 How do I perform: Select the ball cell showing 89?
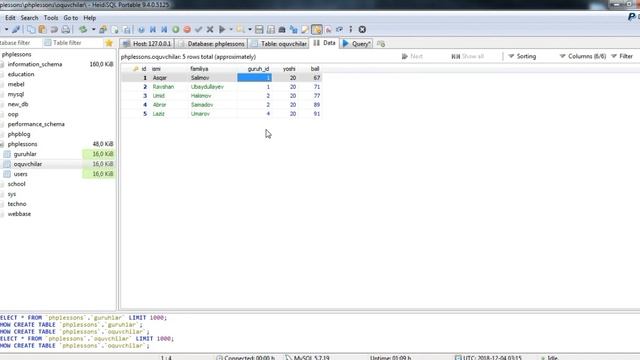(310, 105)
